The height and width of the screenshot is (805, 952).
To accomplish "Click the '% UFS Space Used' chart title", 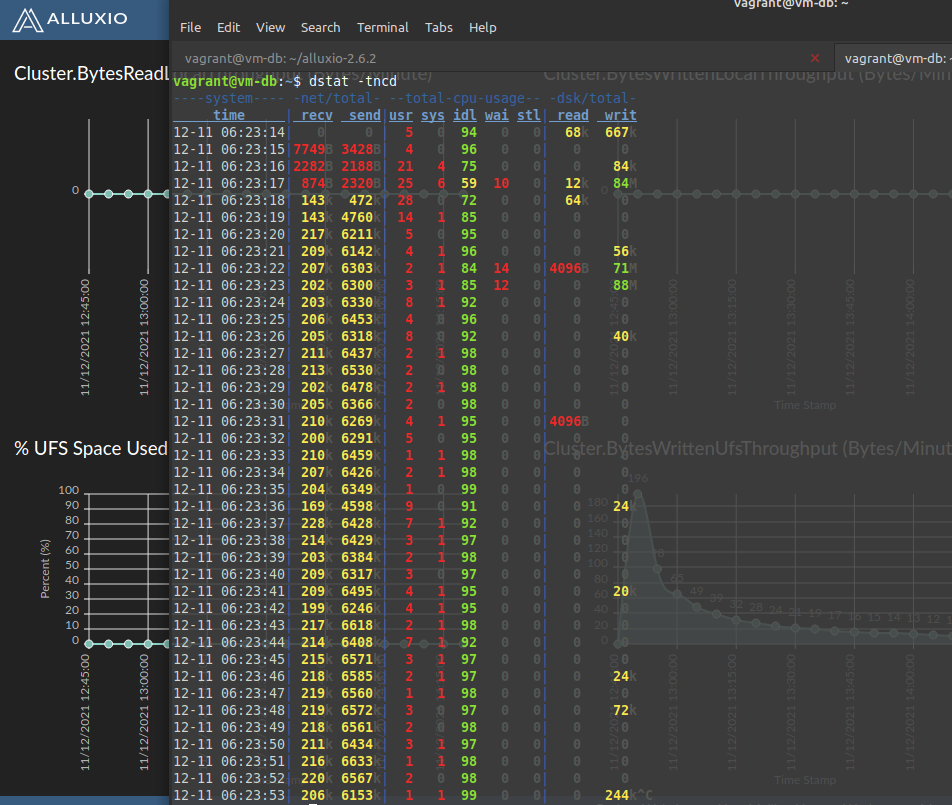I will 91,449.
